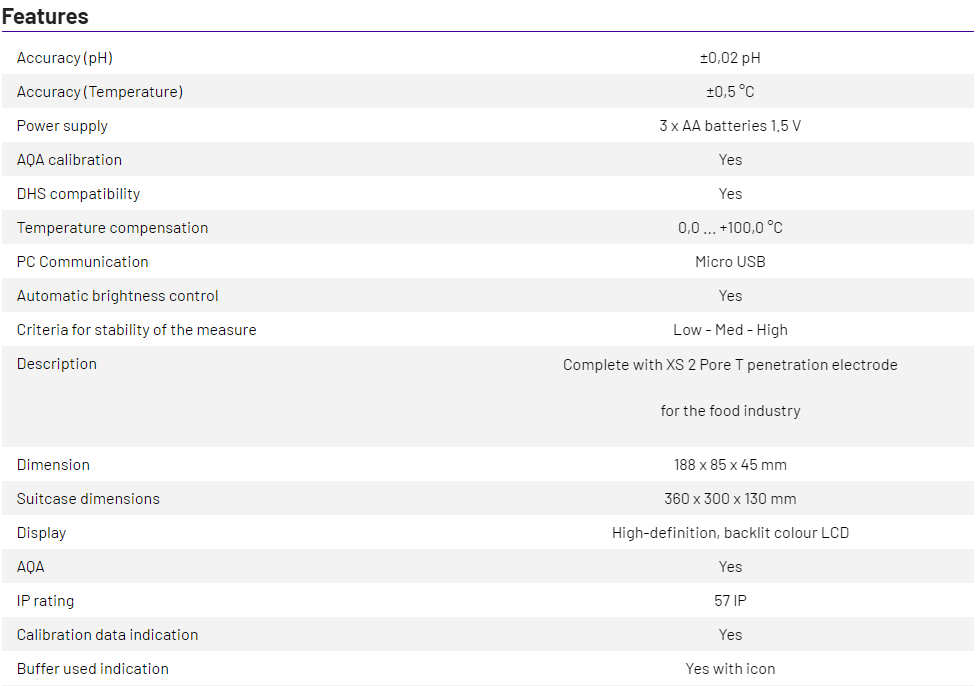Select the Automatic brightness control label
Image resolution: width=976 pixels, height=686 pixels.
pos(117,296)
